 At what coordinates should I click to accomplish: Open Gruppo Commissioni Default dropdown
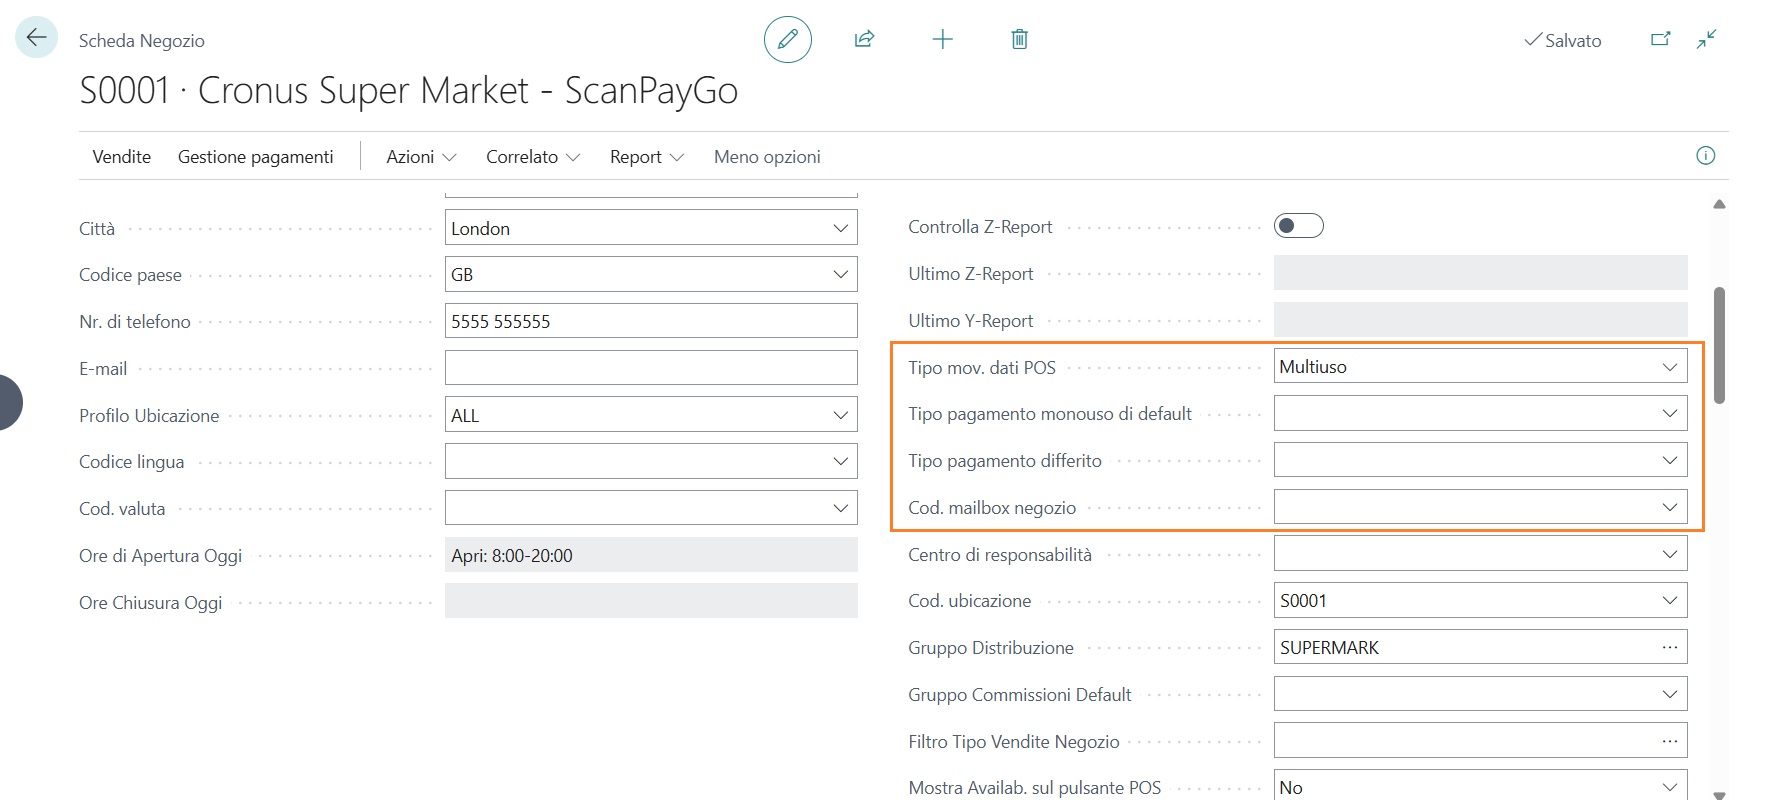[1670, 695]
